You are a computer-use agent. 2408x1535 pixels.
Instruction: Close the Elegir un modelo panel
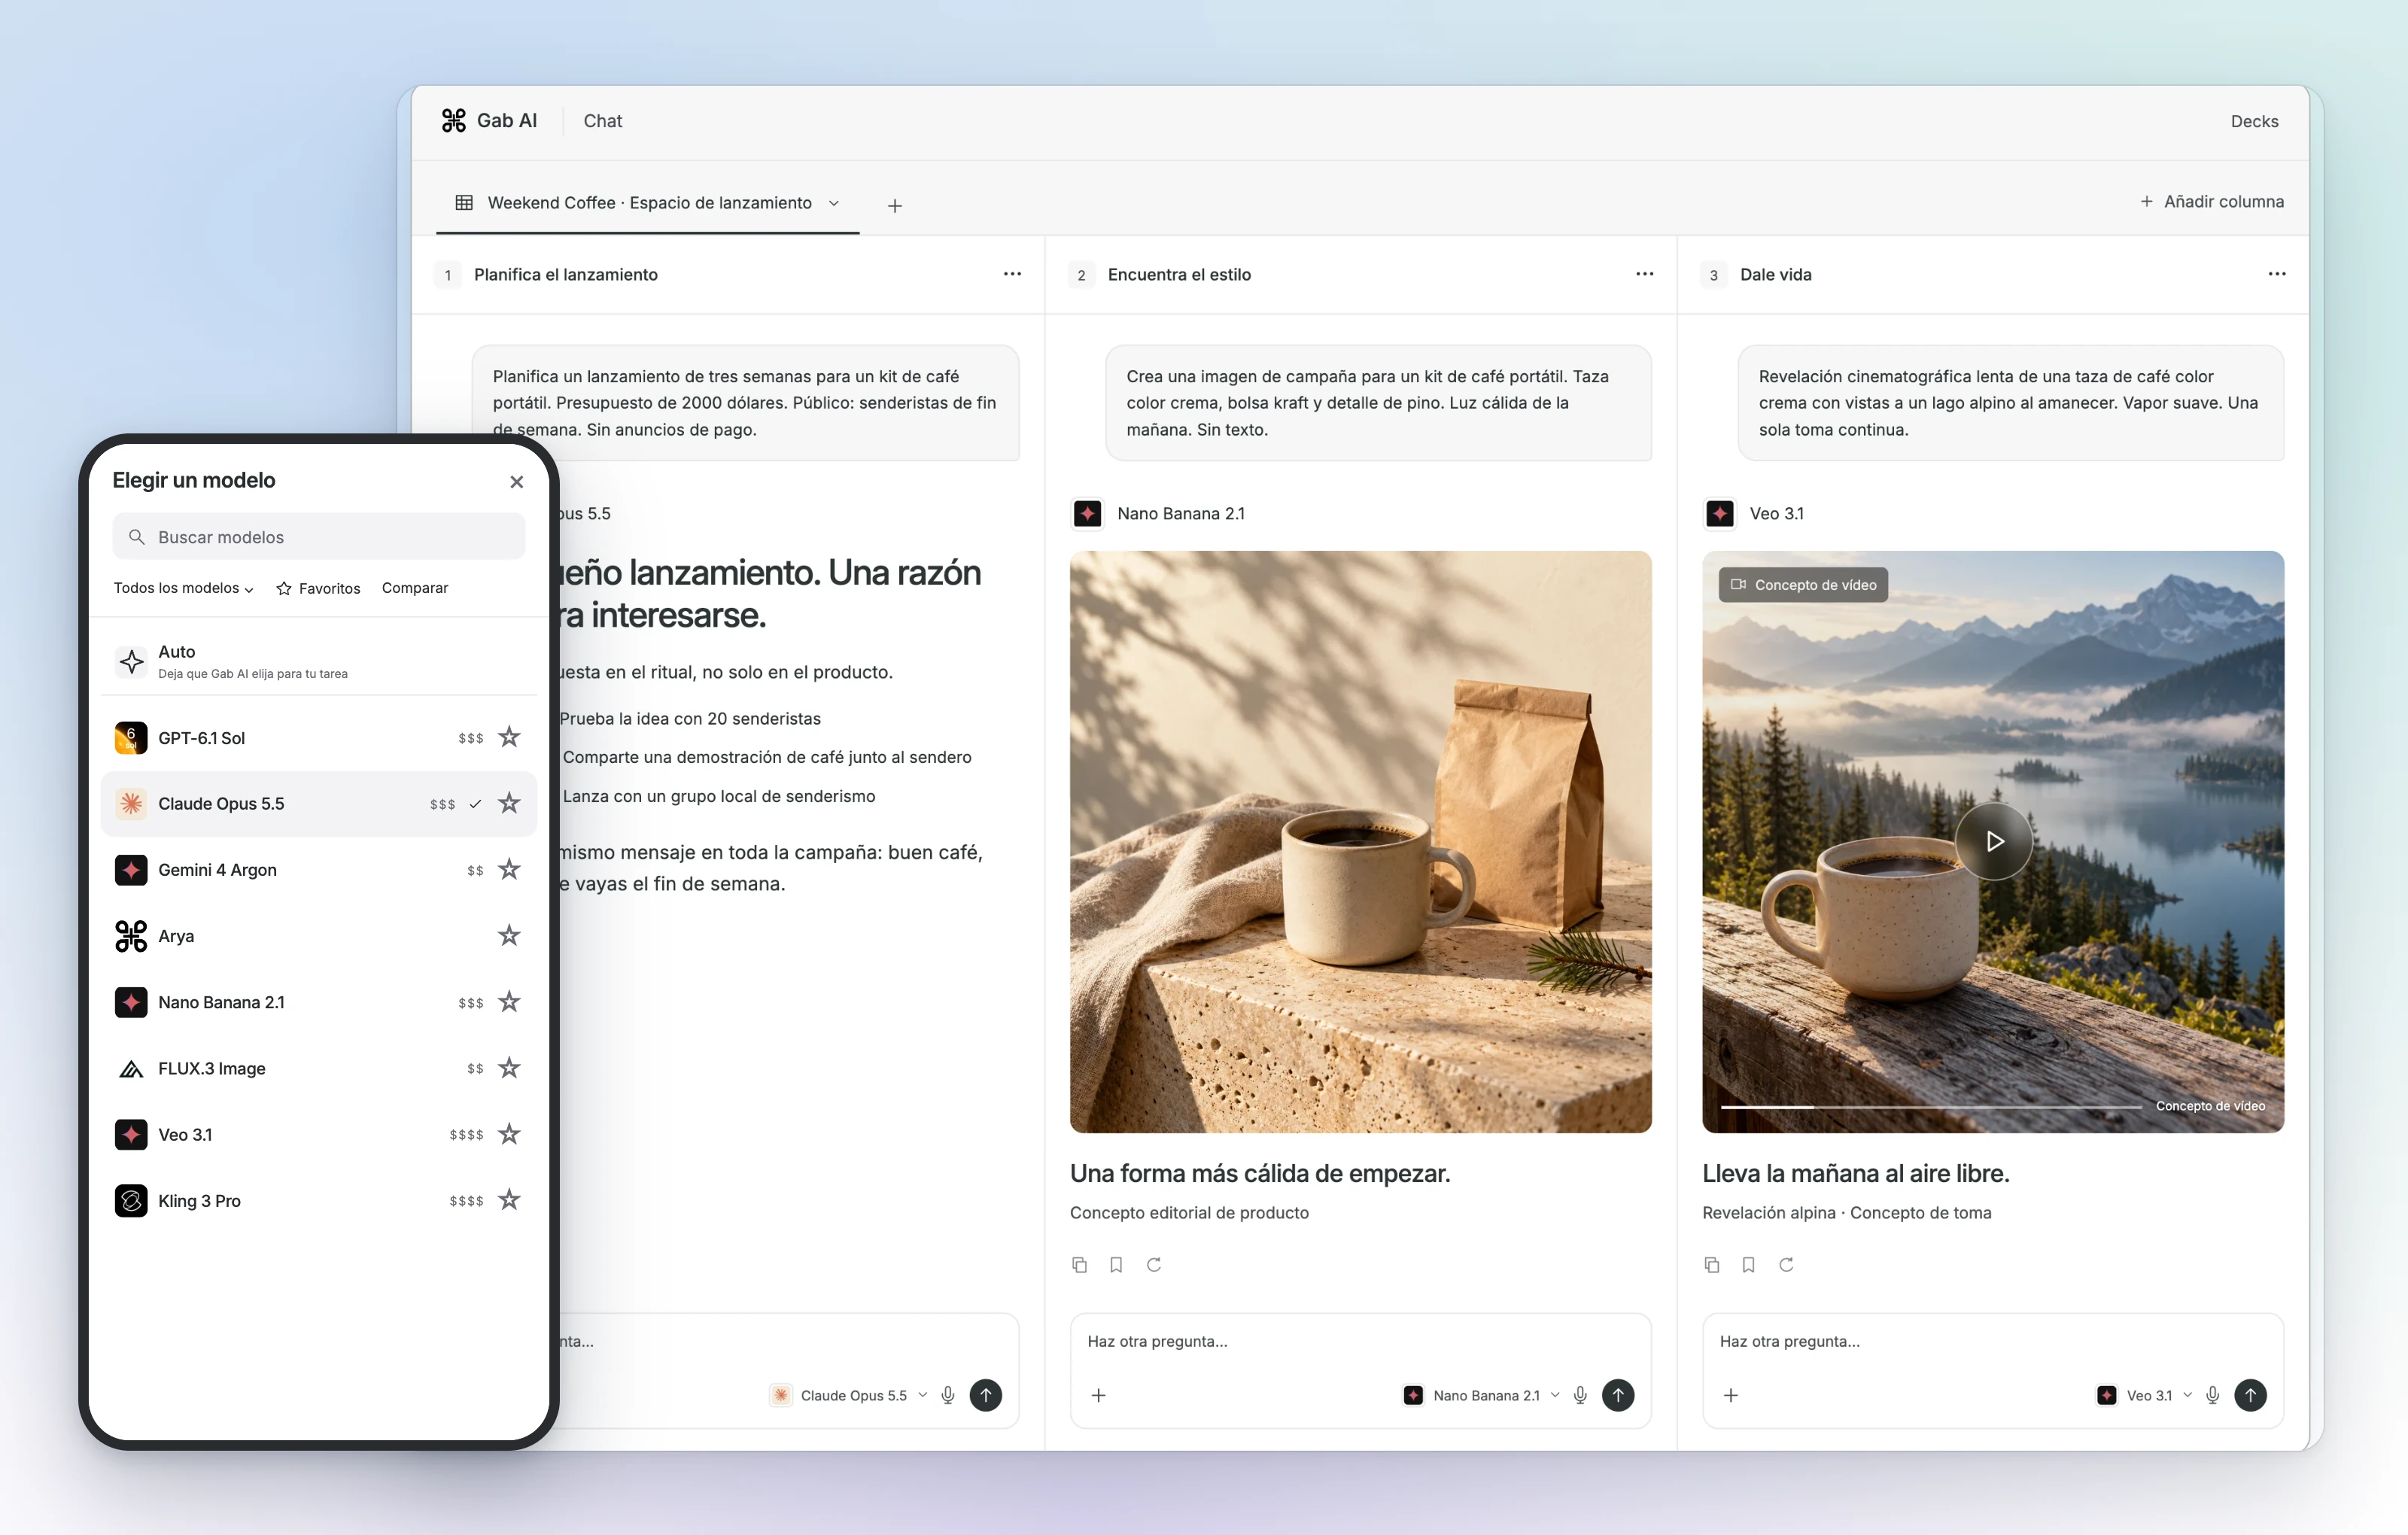tap(516, 481)
